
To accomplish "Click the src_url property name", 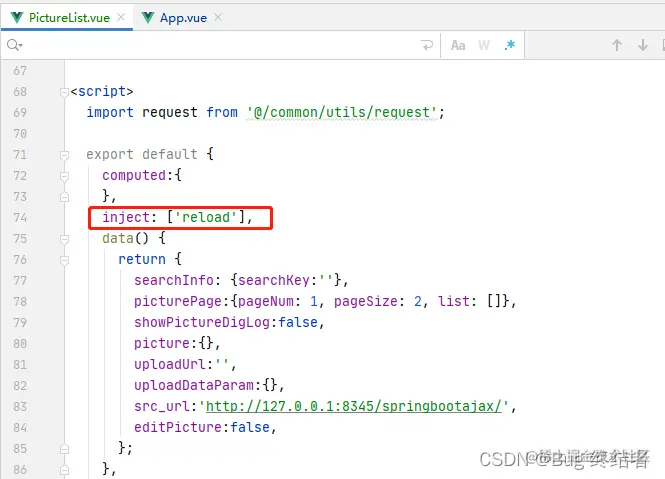I will pos(162,406).
